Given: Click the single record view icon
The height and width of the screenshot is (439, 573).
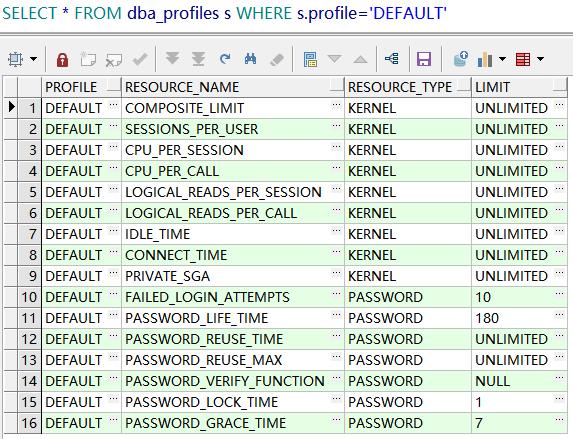Looking at the screenshot, I should point(310,59).
